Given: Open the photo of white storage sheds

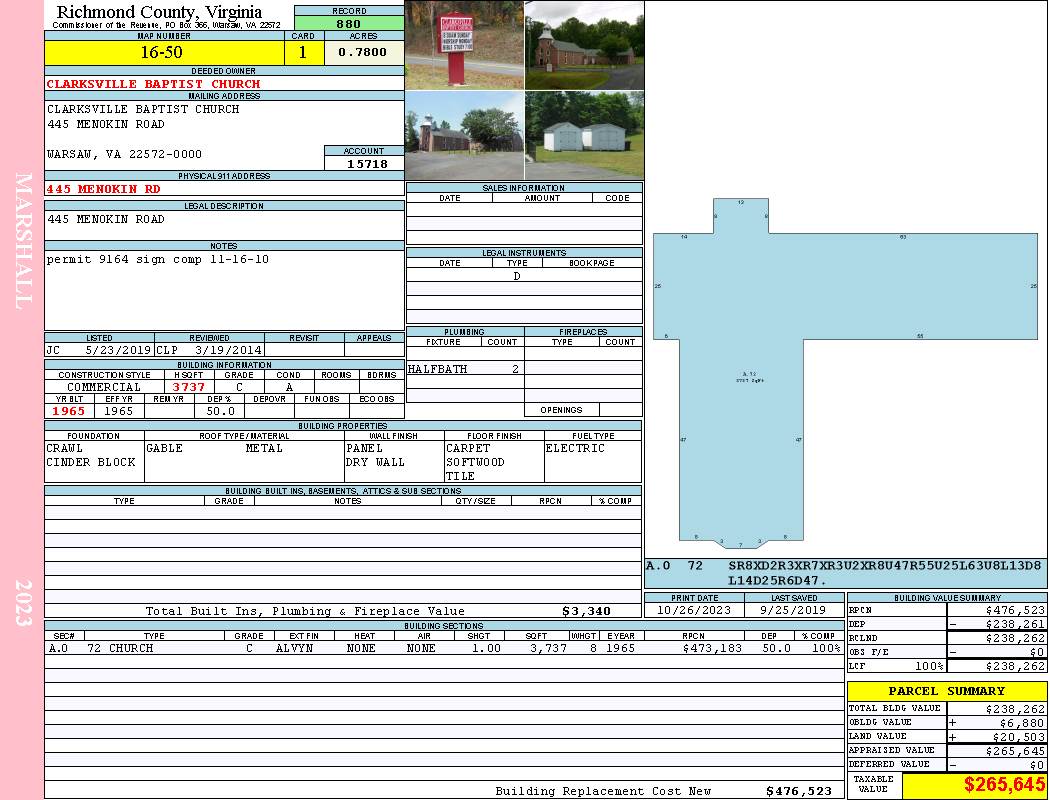Looking at the screenshot, I should tap(585, 135).
